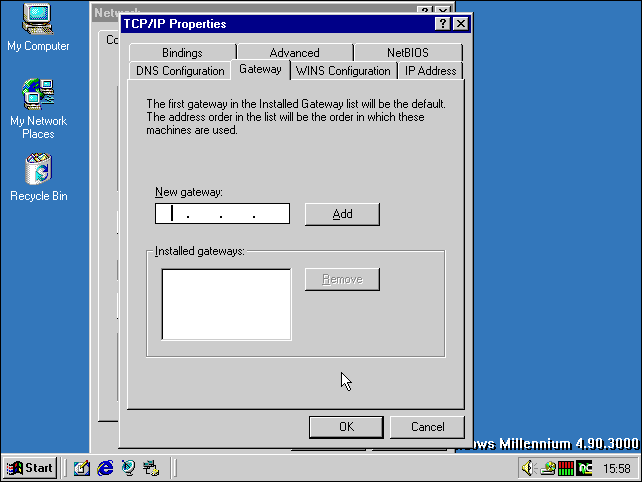This screenshot has width=642, height=482.
Task: Click the Remove button
Action: tap(342, 279)
